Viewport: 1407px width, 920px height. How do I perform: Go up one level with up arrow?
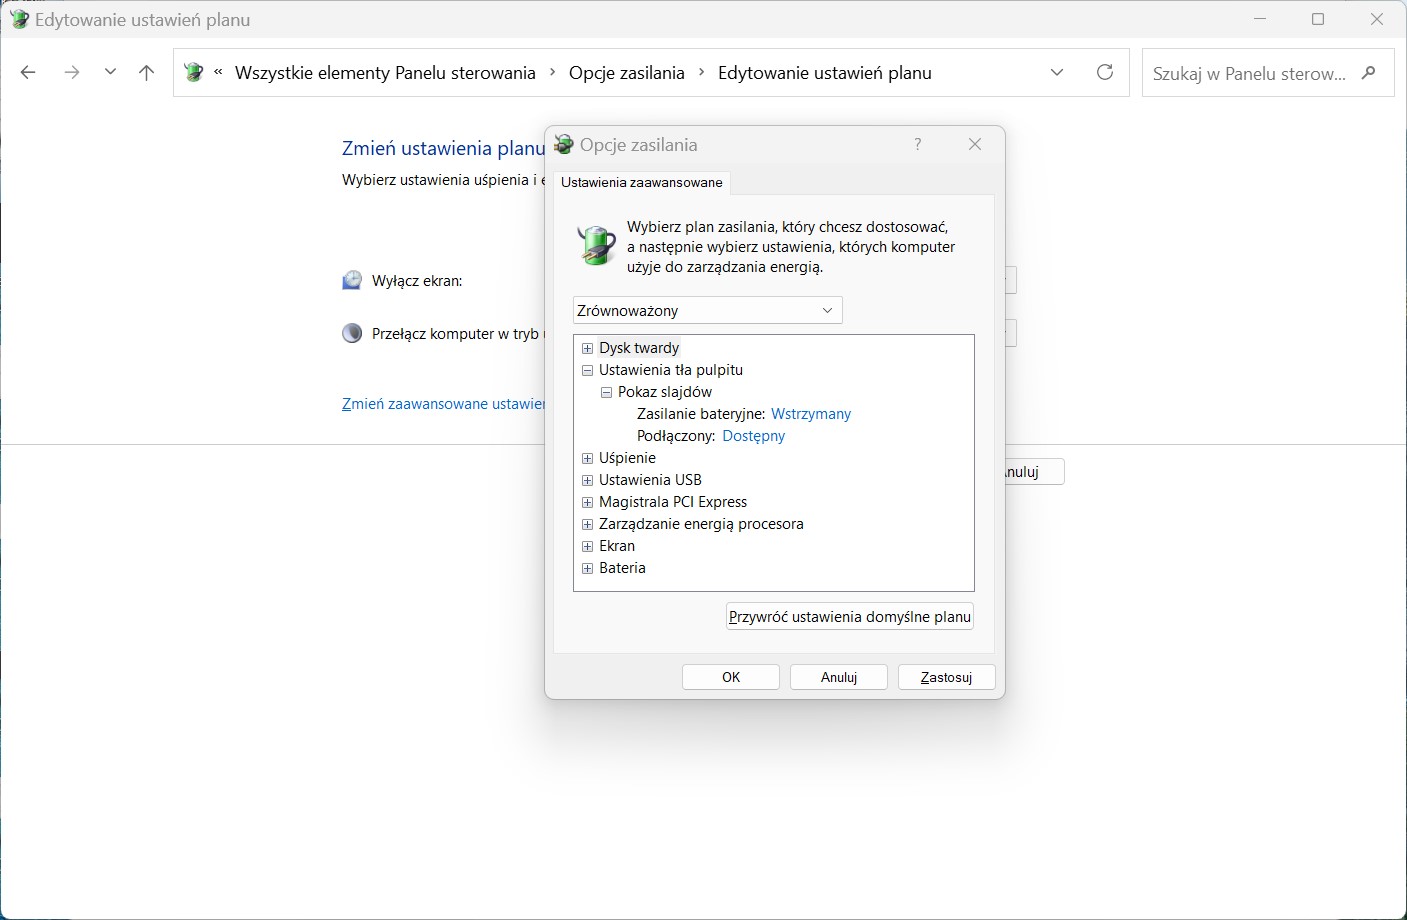146,73
